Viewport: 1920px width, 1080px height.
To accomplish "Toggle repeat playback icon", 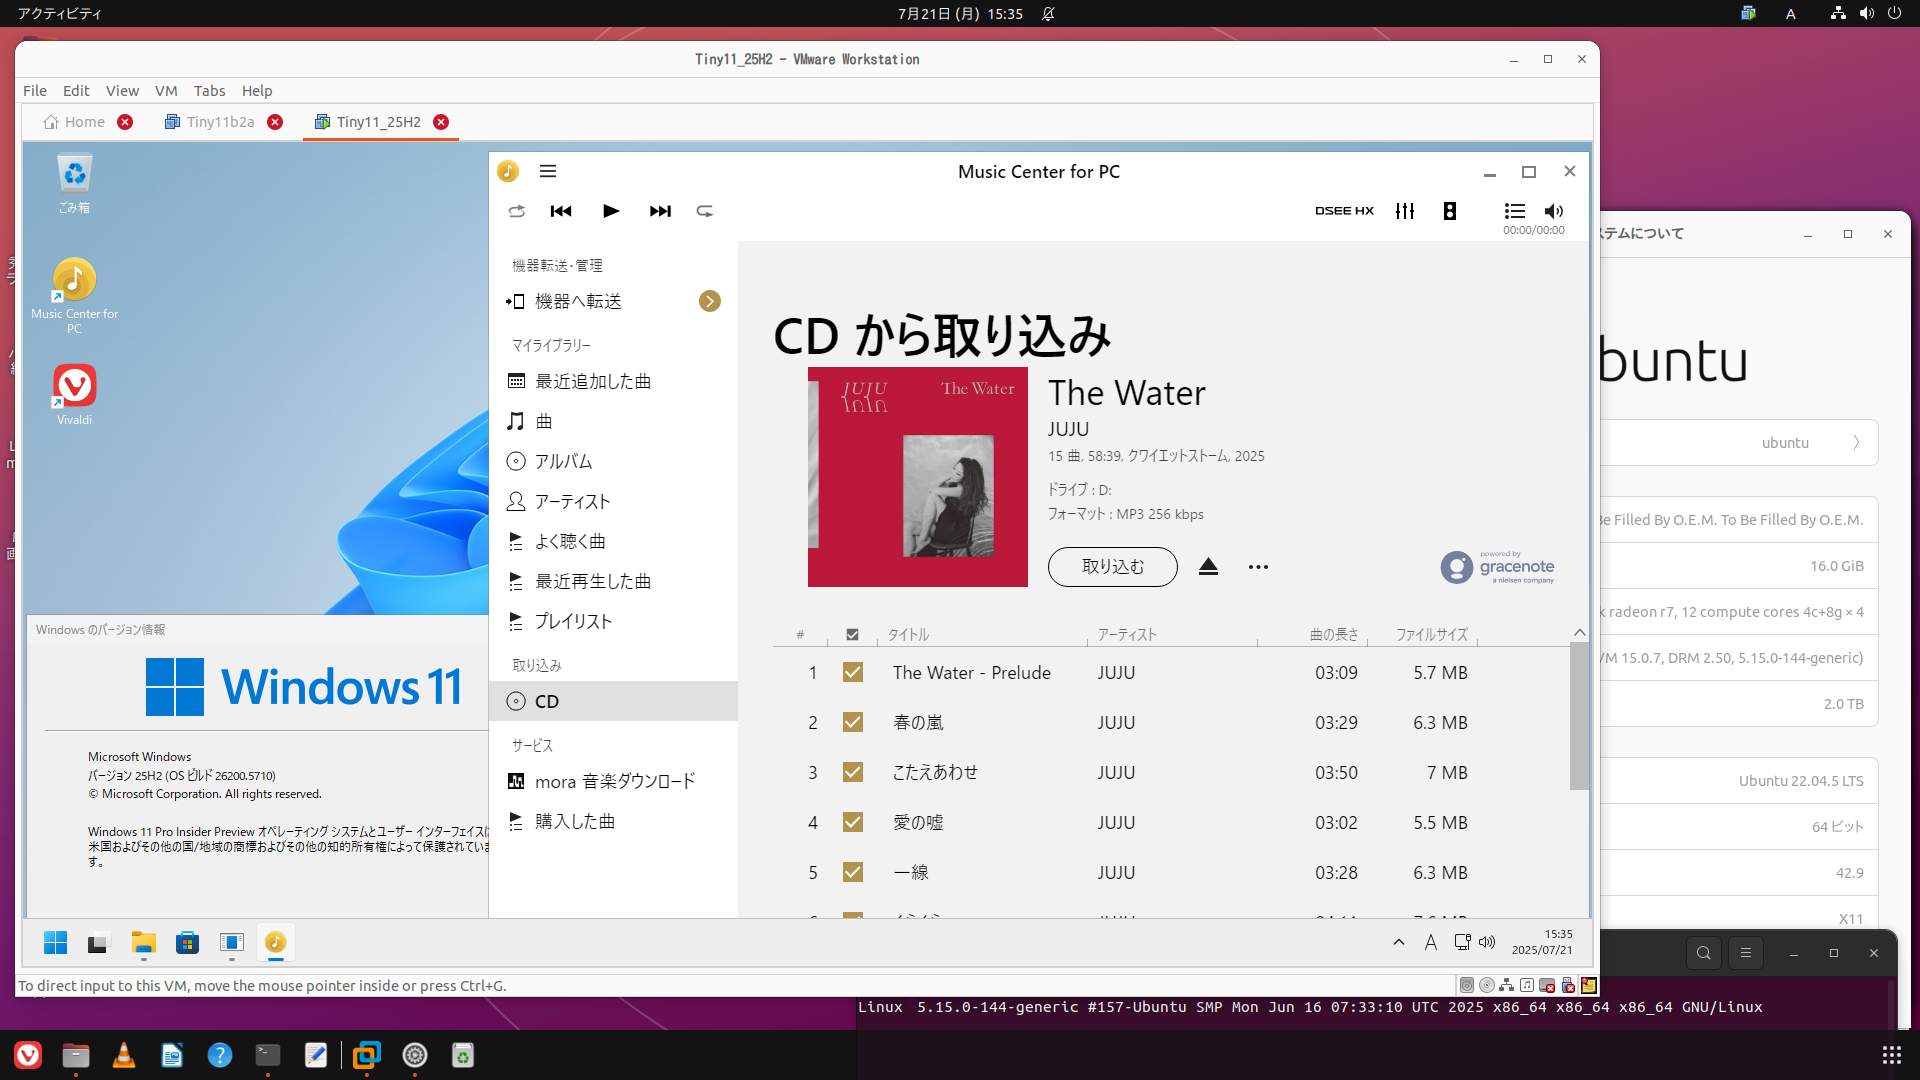I will click(x=705, y=211).
